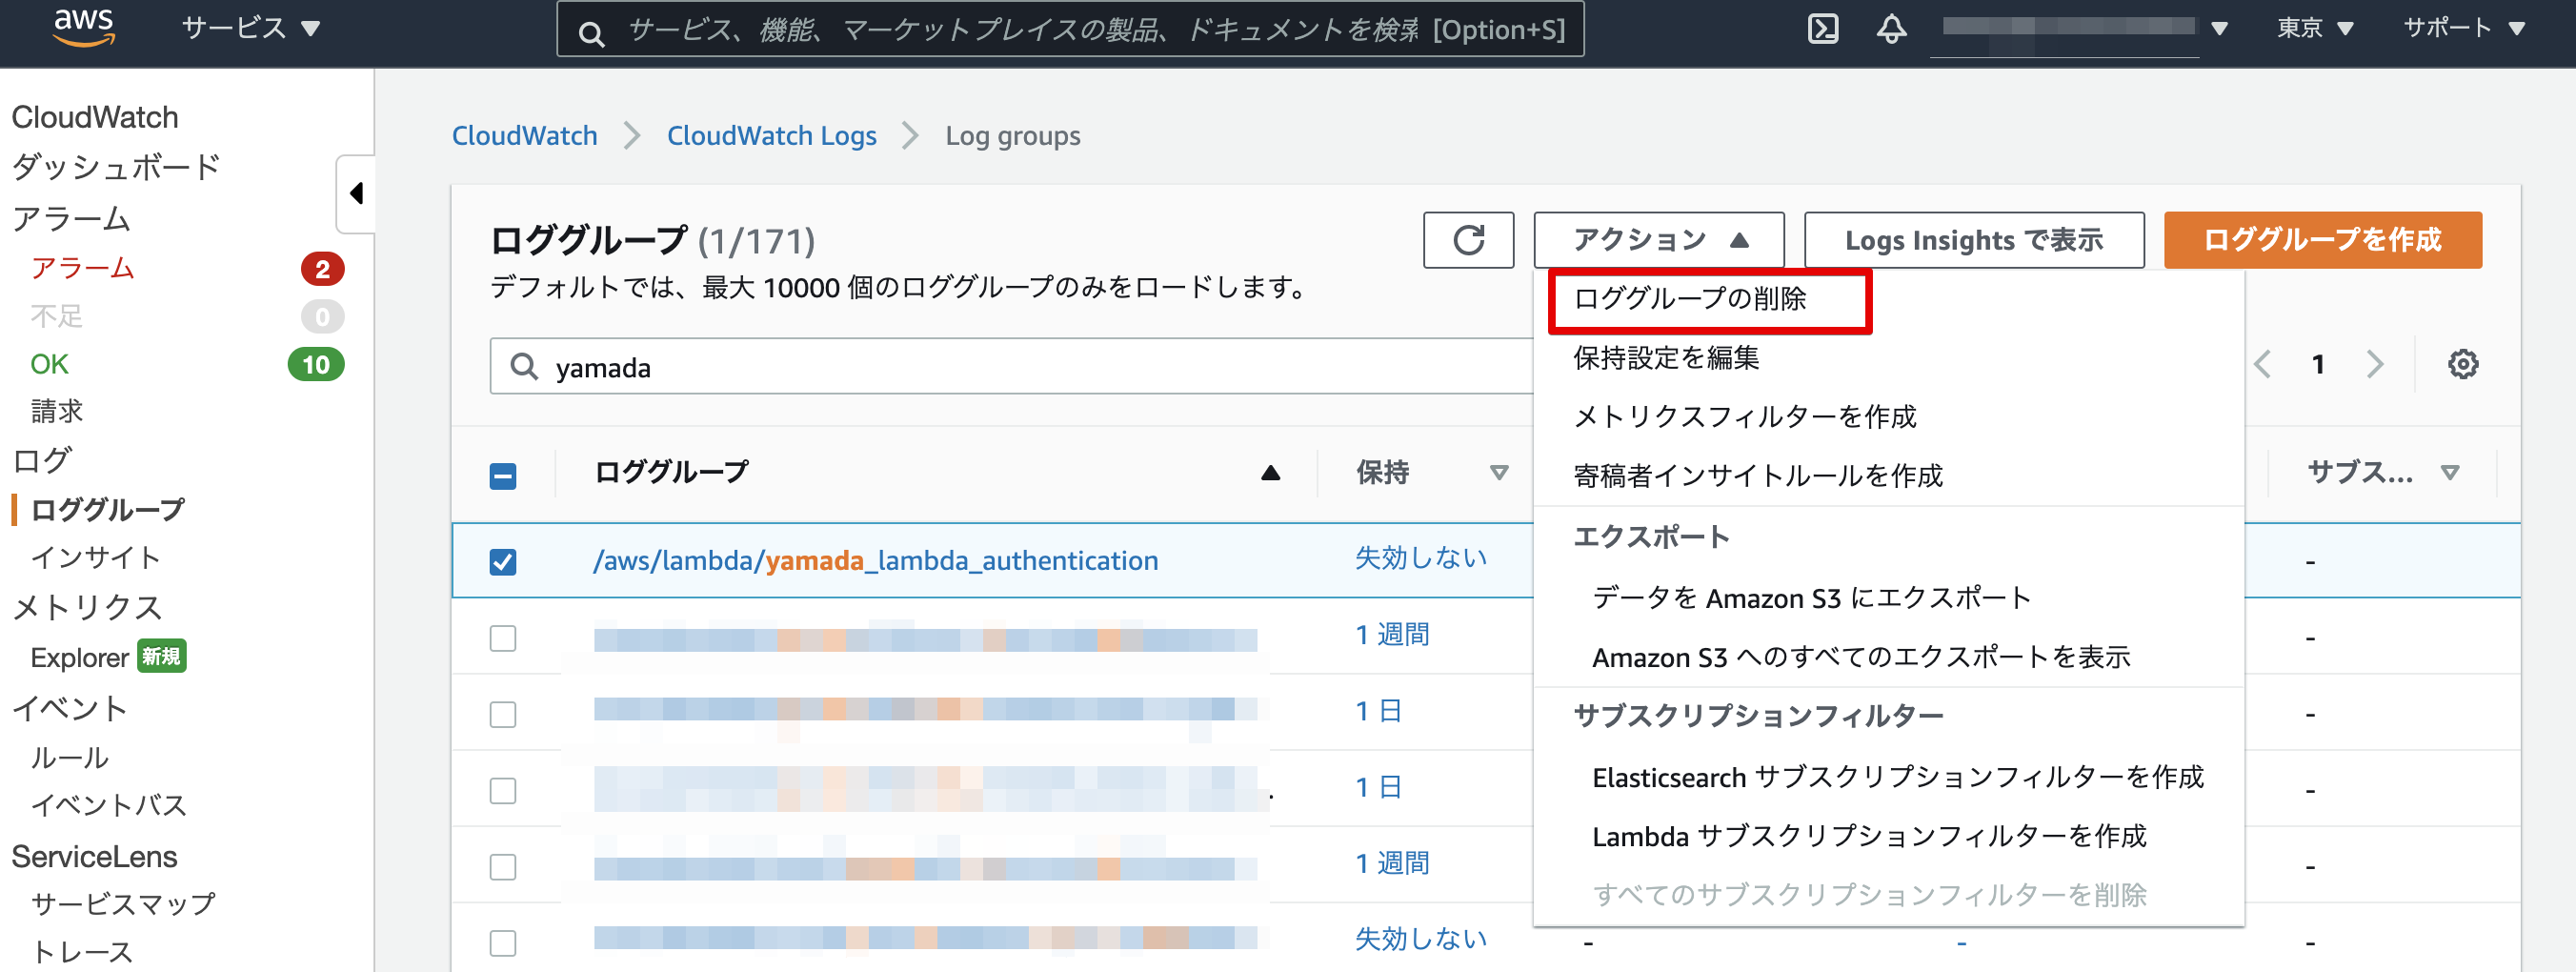Click the OK count badge 10
Viewport: 2576px width, 972px height.
click(316, 364)
